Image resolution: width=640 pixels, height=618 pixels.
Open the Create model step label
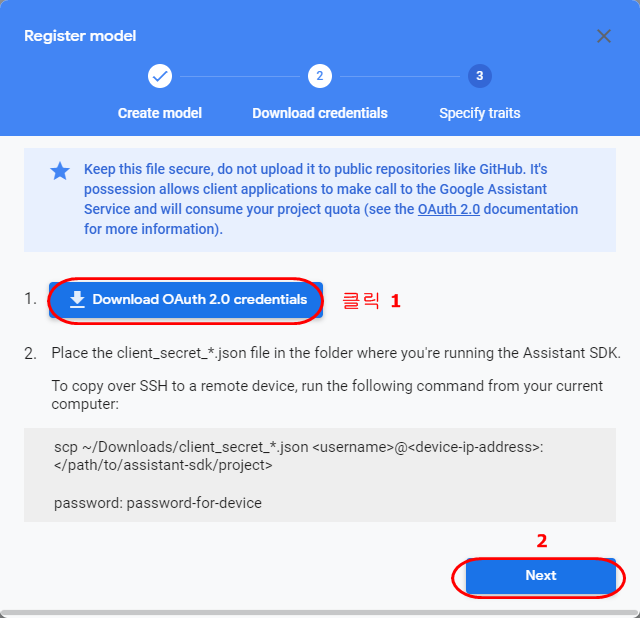tap(160, 113)
